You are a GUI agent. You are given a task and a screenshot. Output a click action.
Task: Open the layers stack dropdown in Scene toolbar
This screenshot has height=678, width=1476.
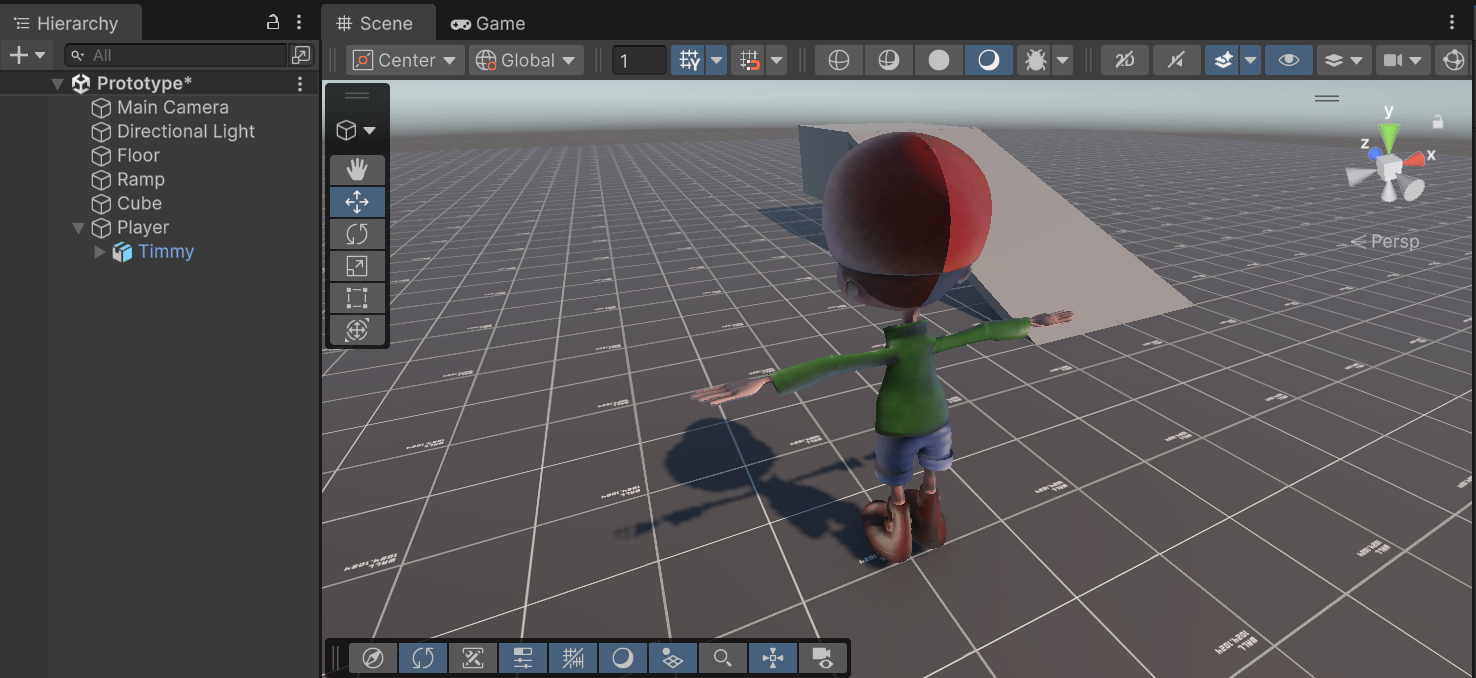1343,60
